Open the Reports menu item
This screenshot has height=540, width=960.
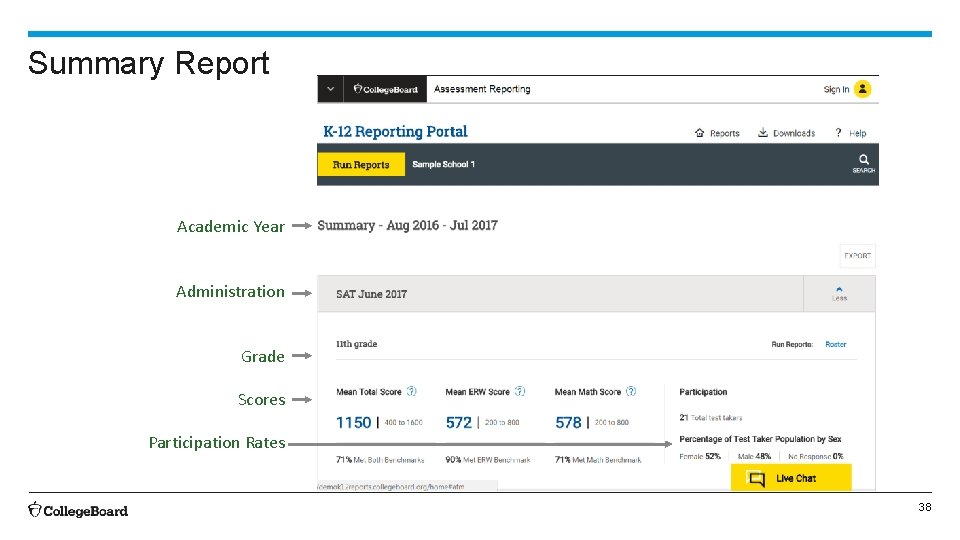click(x=725, y=133)
